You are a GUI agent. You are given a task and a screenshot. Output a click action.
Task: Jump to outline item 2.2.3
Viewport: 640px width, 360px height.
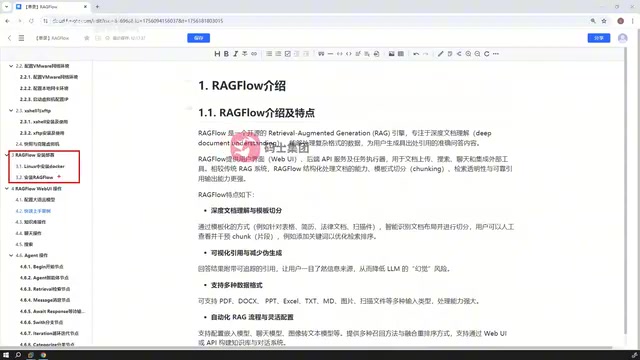click(x=44, y=99)
